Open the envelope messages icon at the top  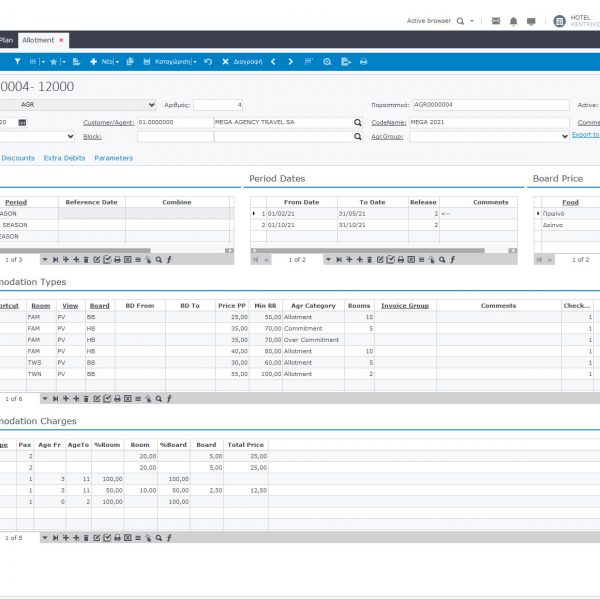coord(496,21)
